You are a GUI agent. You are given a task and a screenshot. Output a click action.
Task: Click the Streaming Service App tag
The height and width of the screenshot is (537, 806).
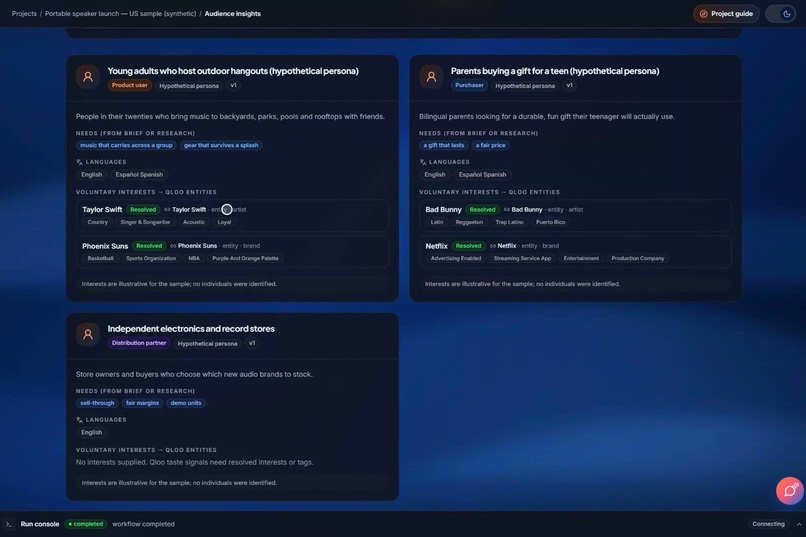(x=522, y=258)
